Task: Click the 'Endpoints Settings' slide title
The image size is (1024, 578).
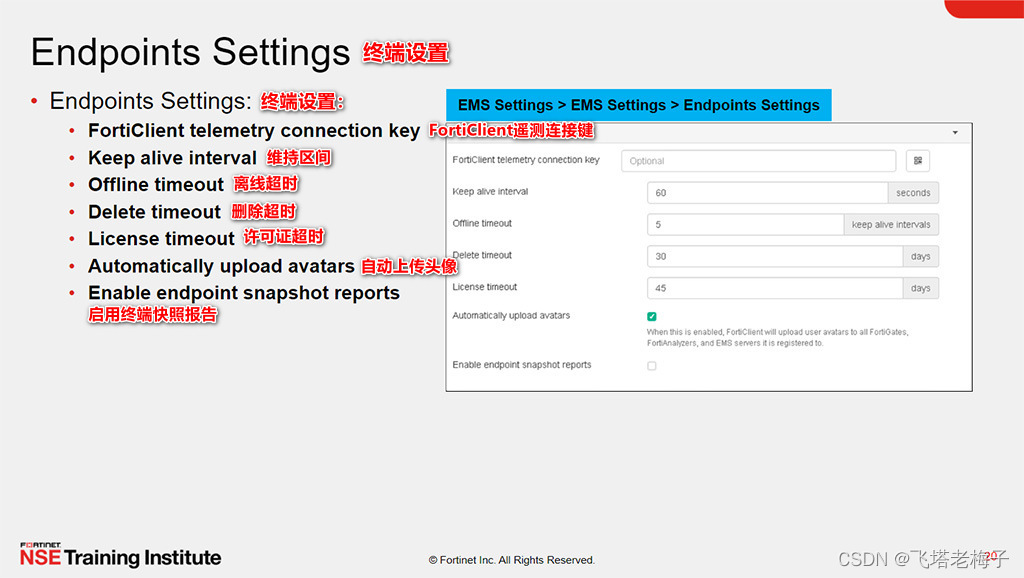Action: tap(190, 52)
